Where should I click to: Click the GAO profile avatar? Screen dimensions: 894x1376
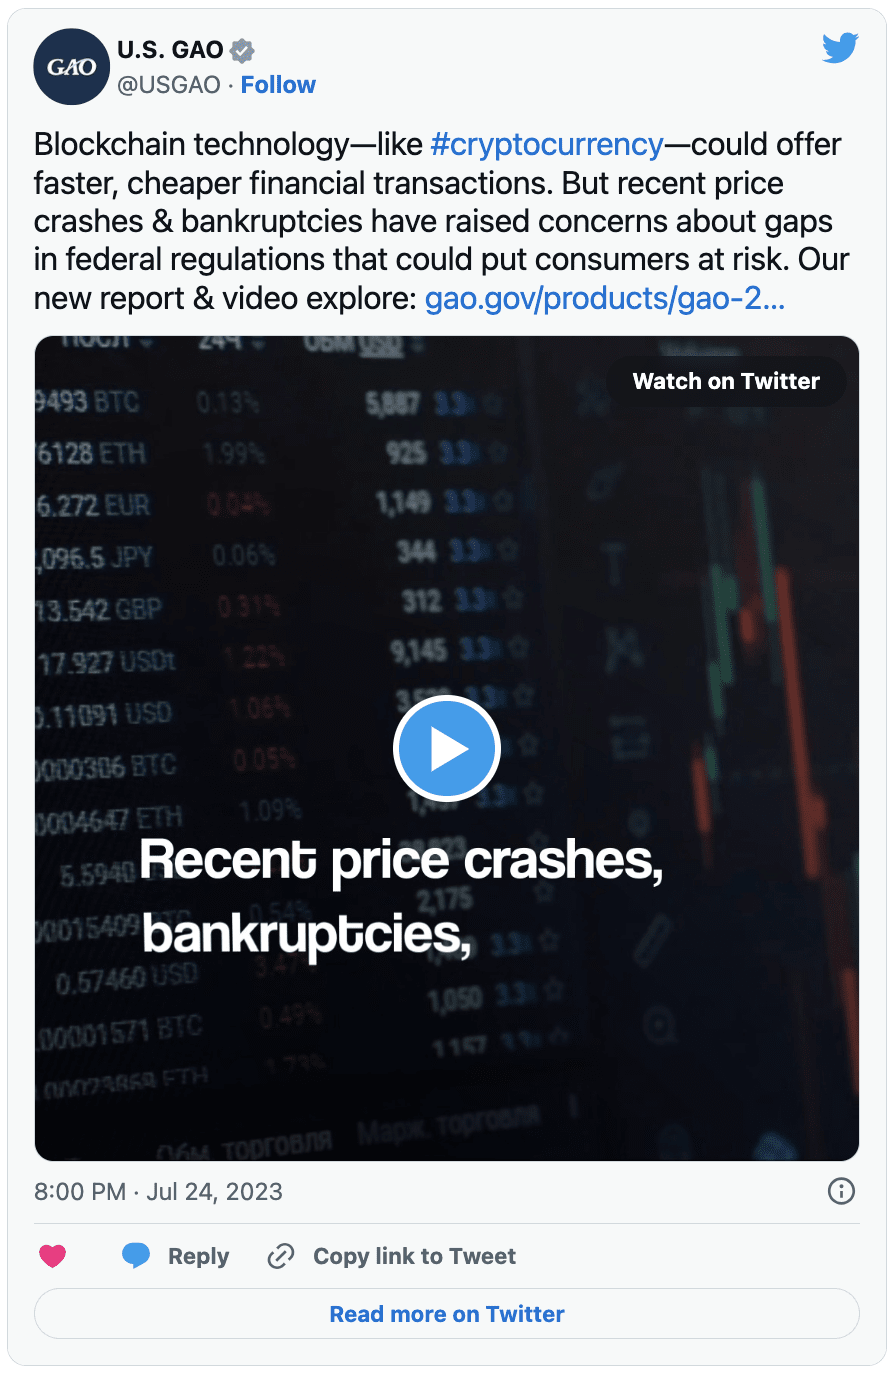click(71, 67)
